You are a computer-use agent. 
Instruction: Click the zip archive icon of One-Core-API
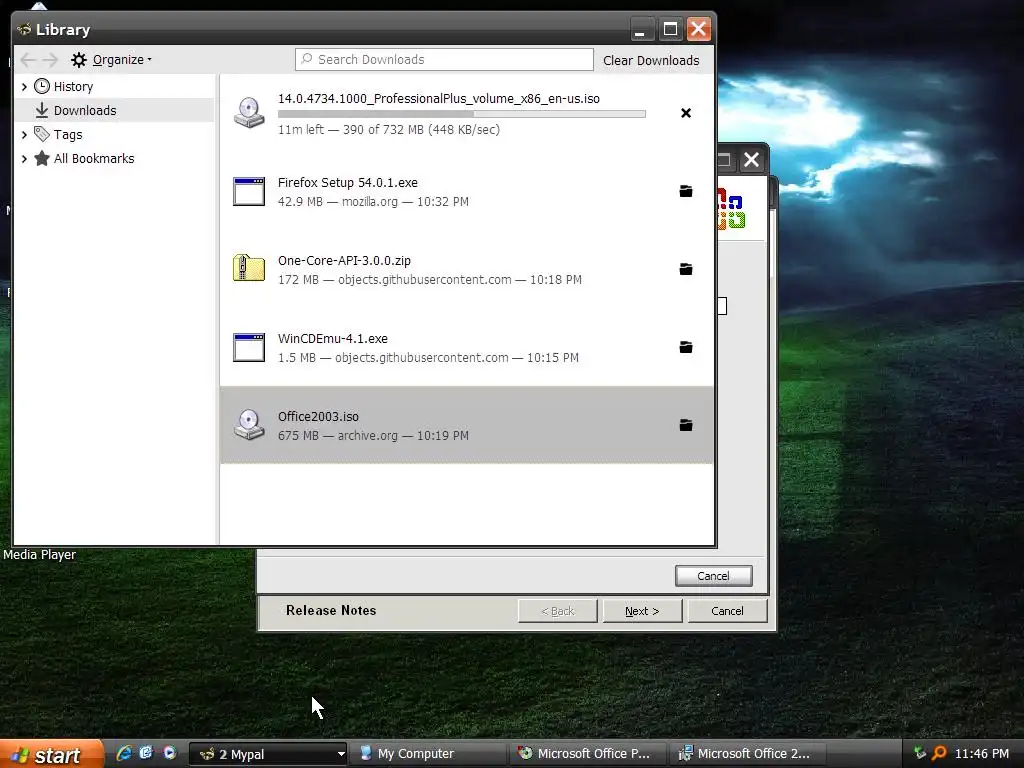coord(249,268)
